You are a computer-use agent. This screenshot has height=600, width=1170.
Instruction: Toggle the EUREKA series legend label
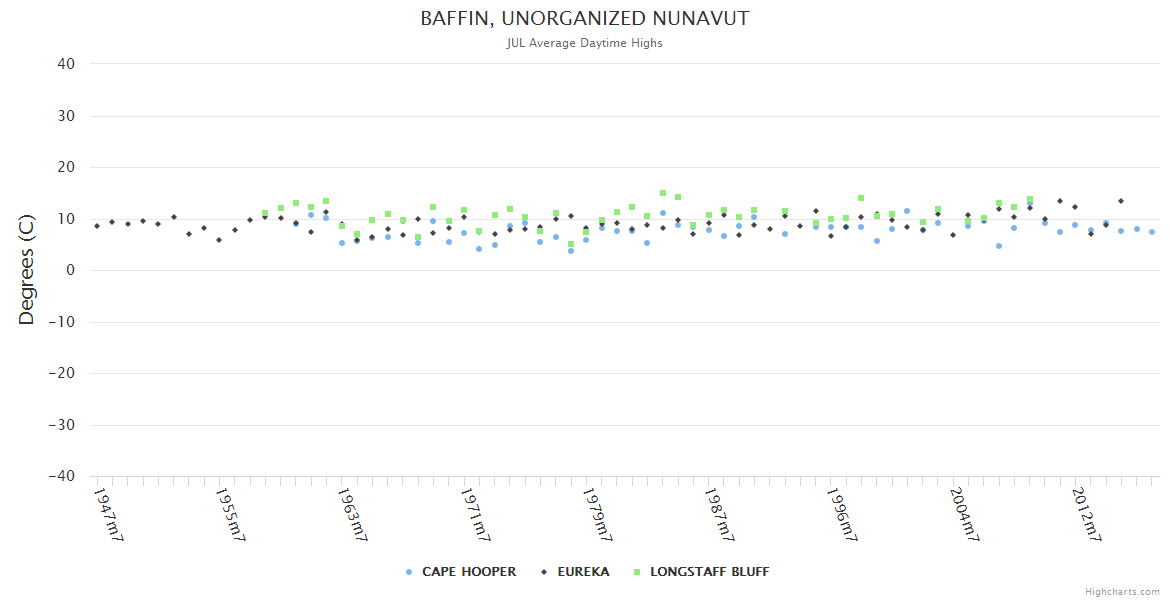click(583, 572)
